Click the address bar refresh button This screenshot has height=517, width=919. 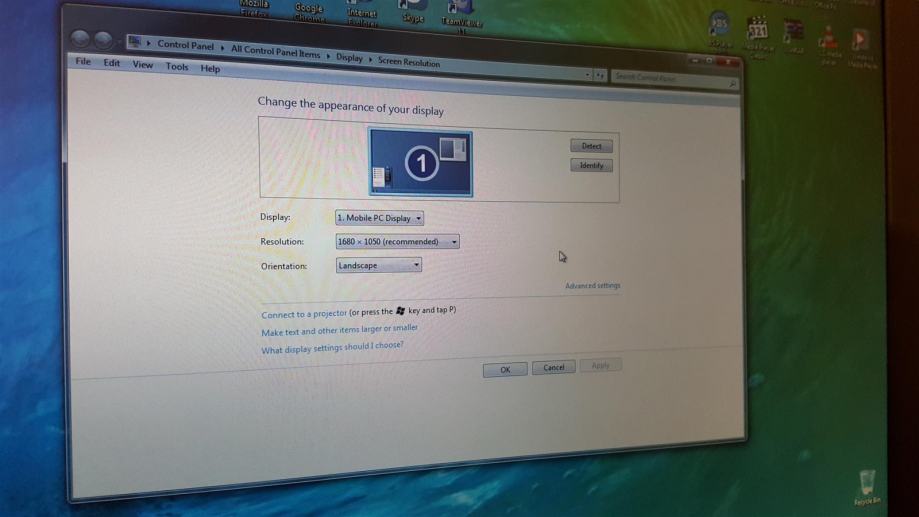click(x=600, y=75)
